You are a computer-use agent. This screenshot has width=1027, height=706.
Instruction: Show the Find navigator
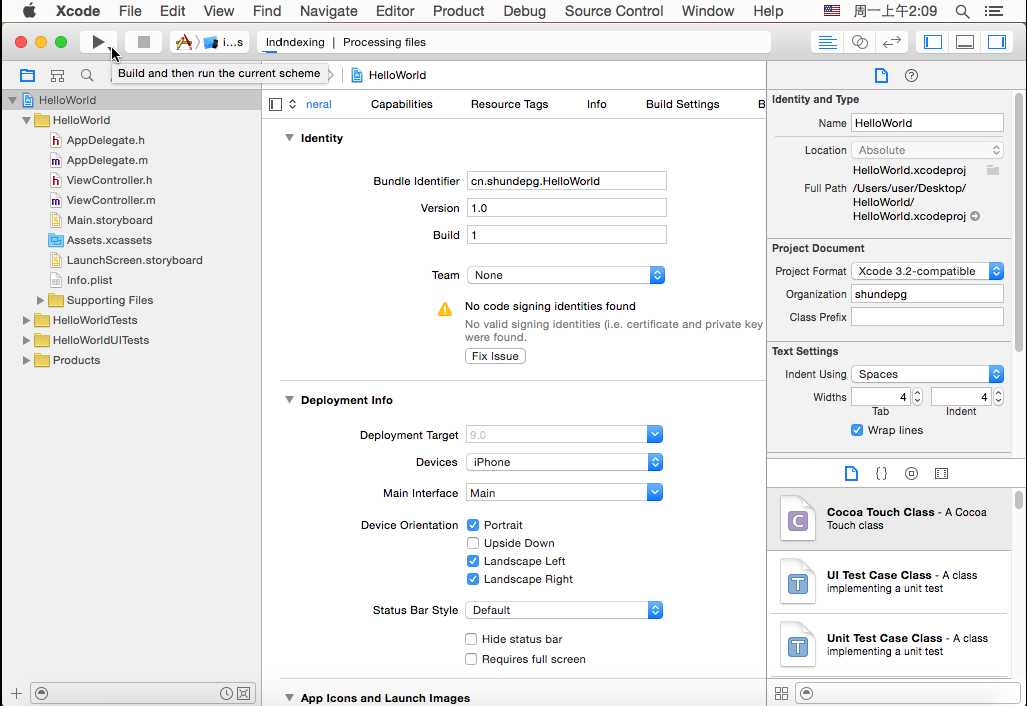(x=86, y=75)
